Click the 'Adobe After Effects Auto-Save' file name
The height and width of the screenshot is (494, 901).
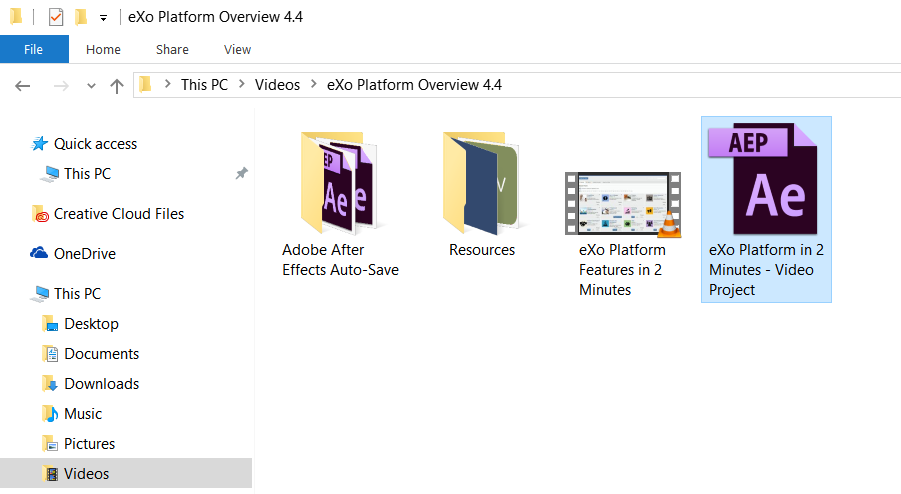[340, 260]
